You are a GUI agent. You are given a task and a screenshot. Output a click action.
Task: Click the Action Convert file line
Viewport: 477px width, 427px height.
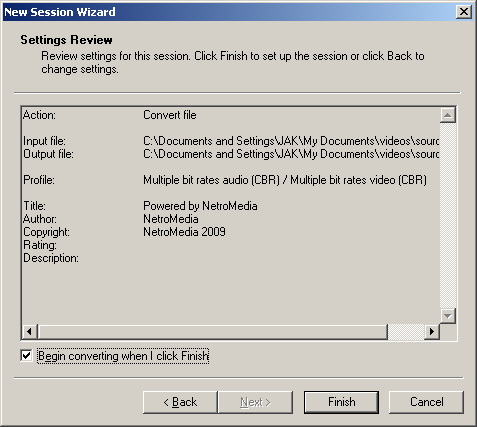pos(110,115)
